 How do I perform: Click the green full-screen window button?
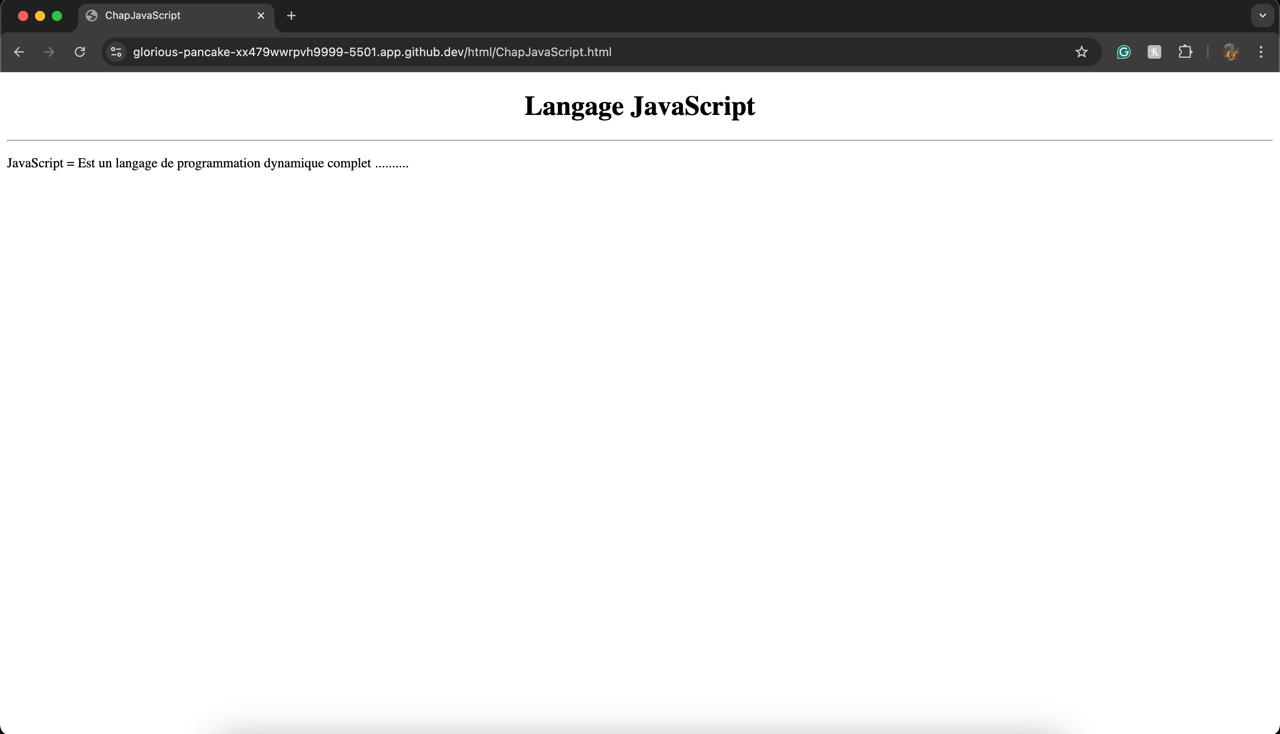point(57,16)
